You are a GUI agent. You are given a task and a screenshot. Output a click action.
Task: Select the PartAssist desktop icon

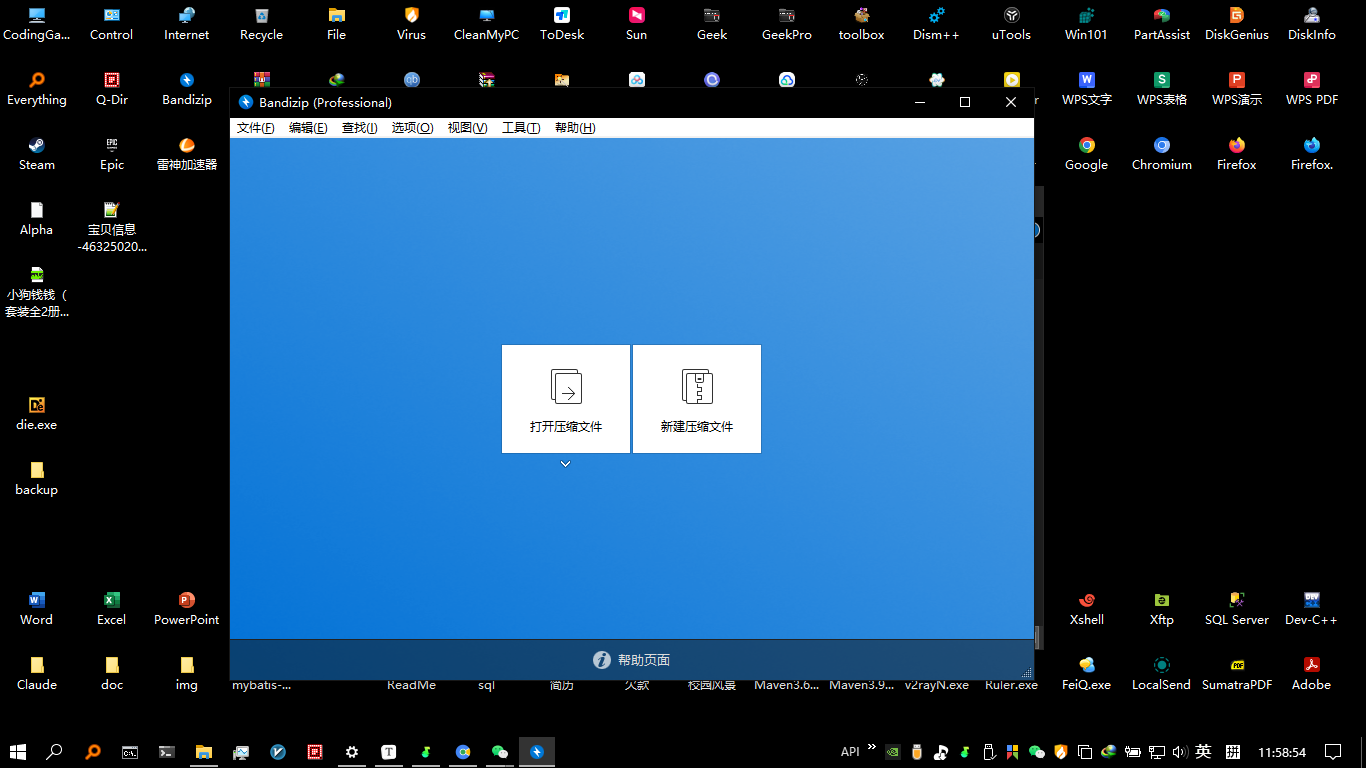[x=1162, y=23]
